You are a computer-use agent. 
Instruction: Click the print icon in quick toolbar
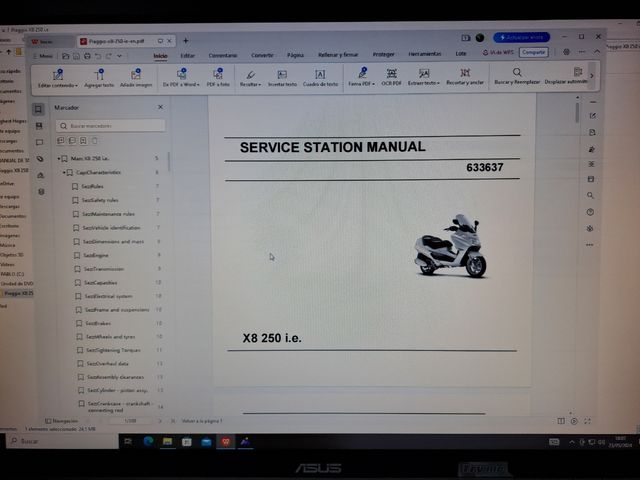click(x=87, y=56)
